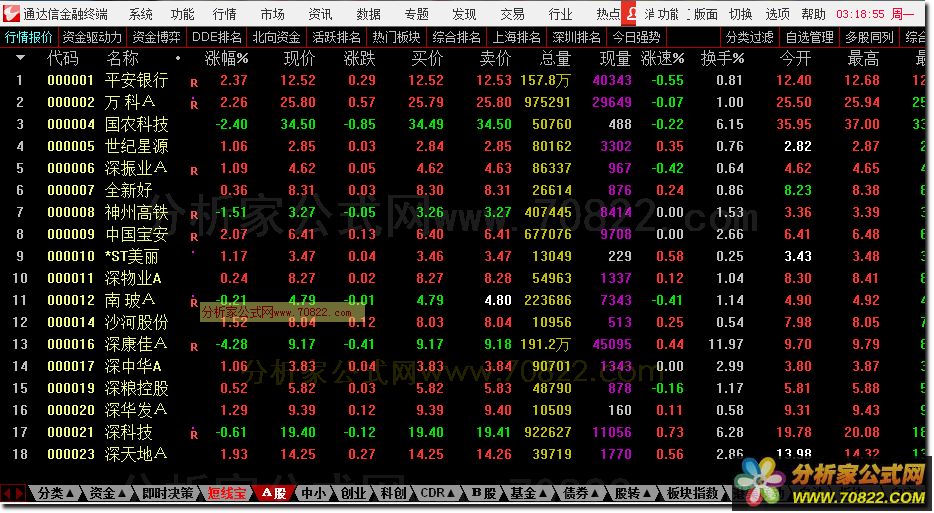Select the 板块指数 bottom tab

coord(693,493)
